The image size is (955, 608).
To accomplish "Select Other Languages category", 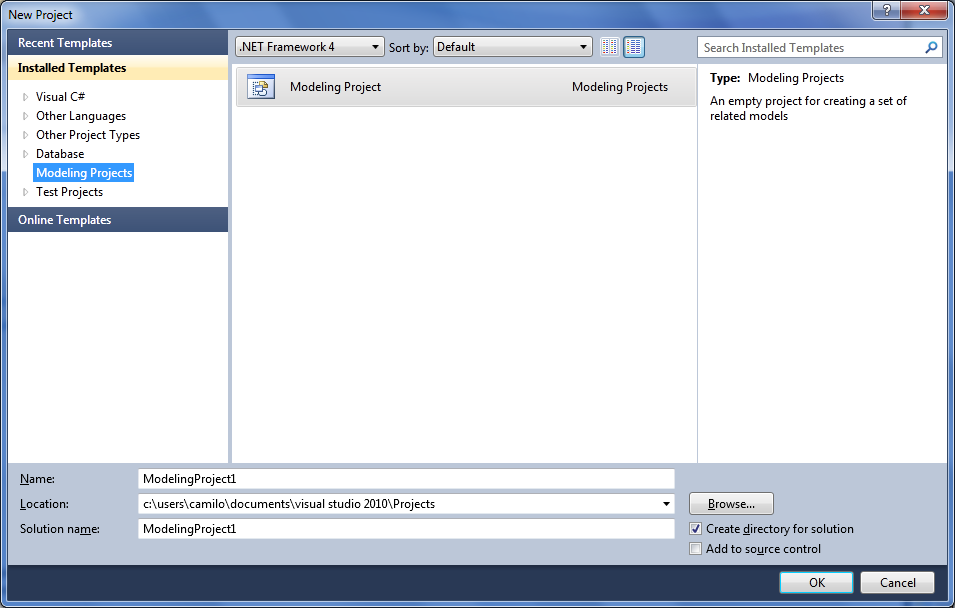I will click(81, 116).
